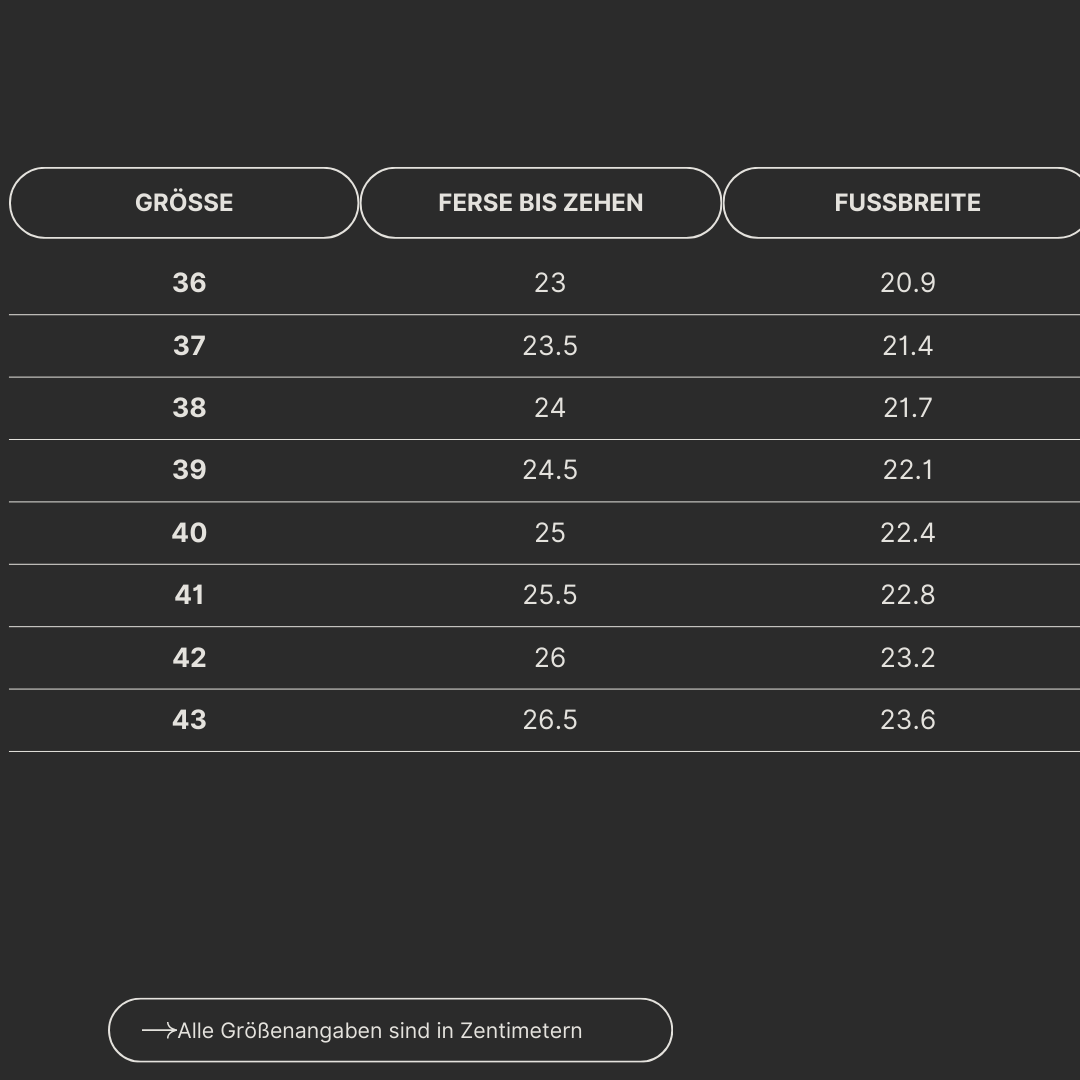1080x1080 pixels.
Task: Choose size 40 in the size column
Action: tap(189, 533)
